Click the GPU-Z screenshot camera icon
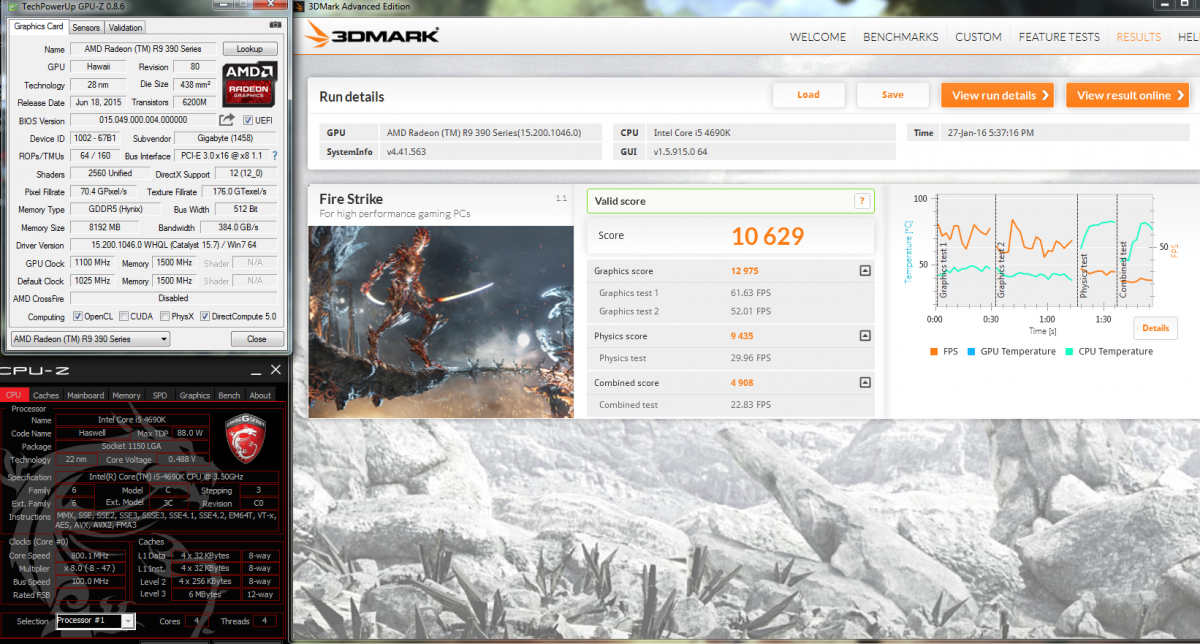Screen dimensions: 1200x644 (276, 26)
